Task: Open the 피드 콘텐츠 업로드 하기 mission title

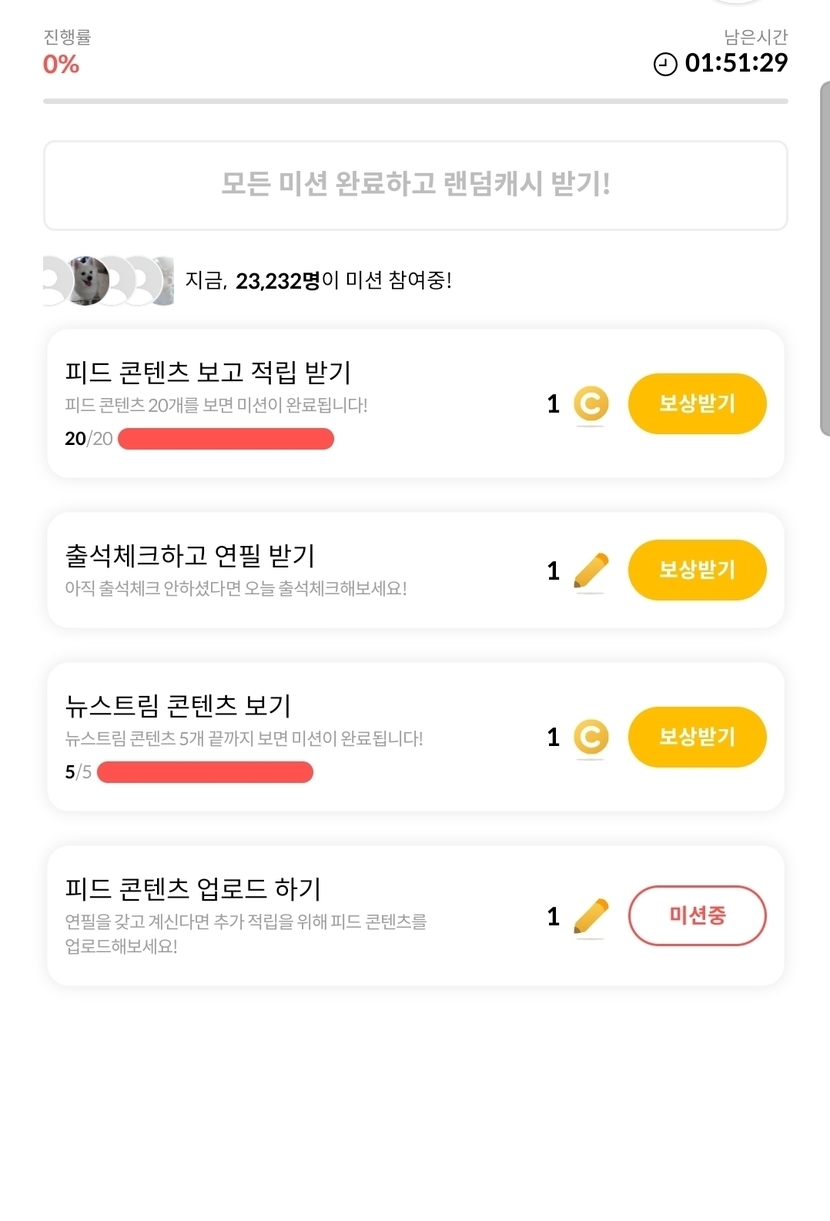Action: tap(193, 888)
